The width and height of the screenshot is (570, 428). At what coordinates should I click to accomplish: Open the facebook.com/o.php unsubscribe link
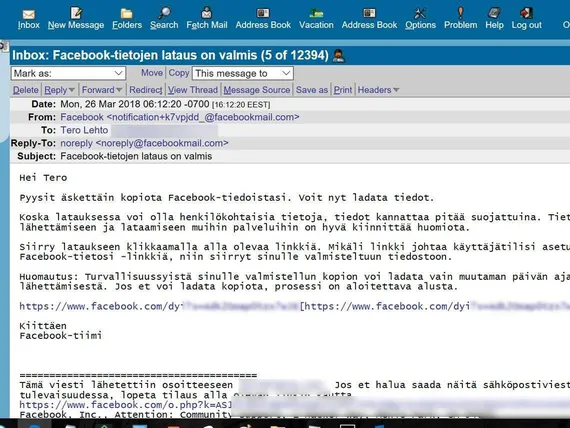pyautogui.click(x=125, y=405)
